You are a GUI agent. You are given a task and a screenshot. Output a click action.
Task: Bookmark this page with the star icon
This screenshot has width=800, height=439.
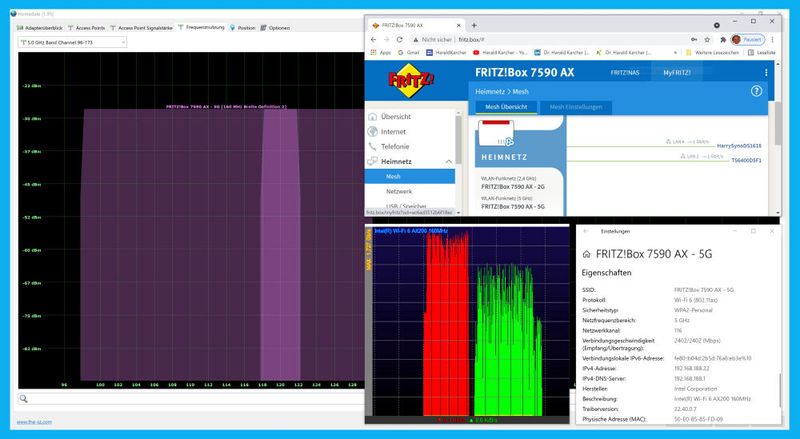point(707,39)
